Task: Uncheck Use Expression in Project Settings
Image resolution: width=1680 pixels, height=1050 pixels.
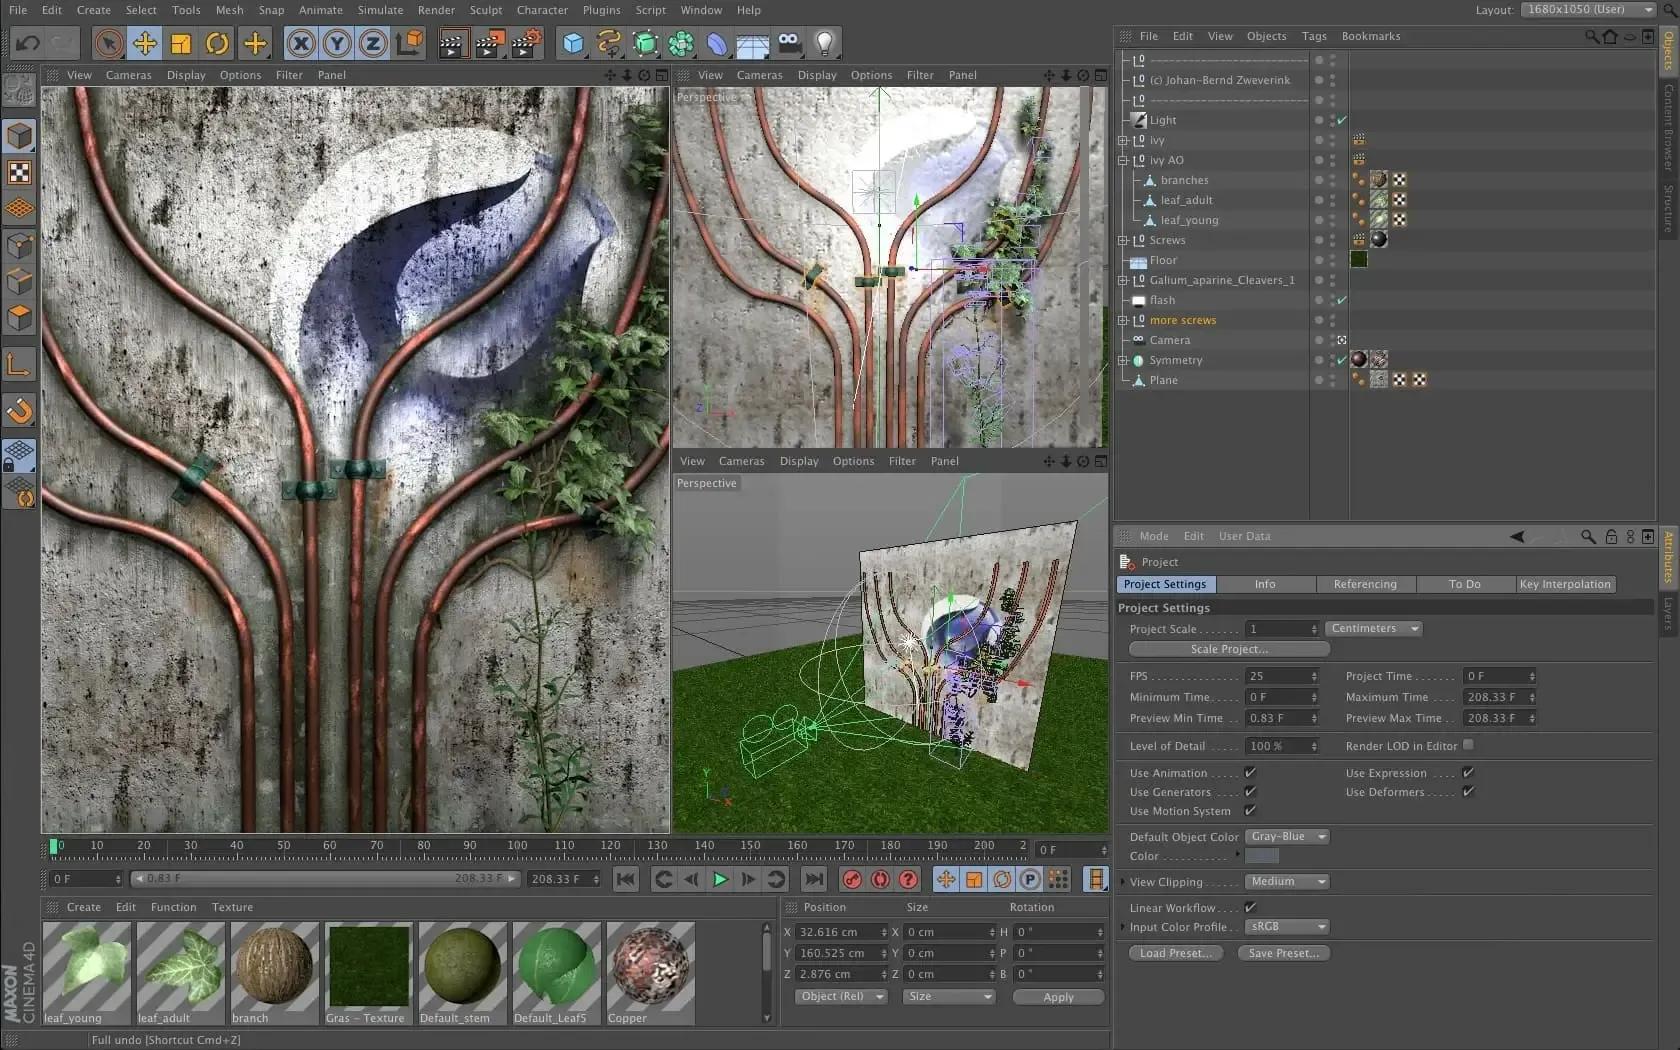Action: tap(1468, 772)
